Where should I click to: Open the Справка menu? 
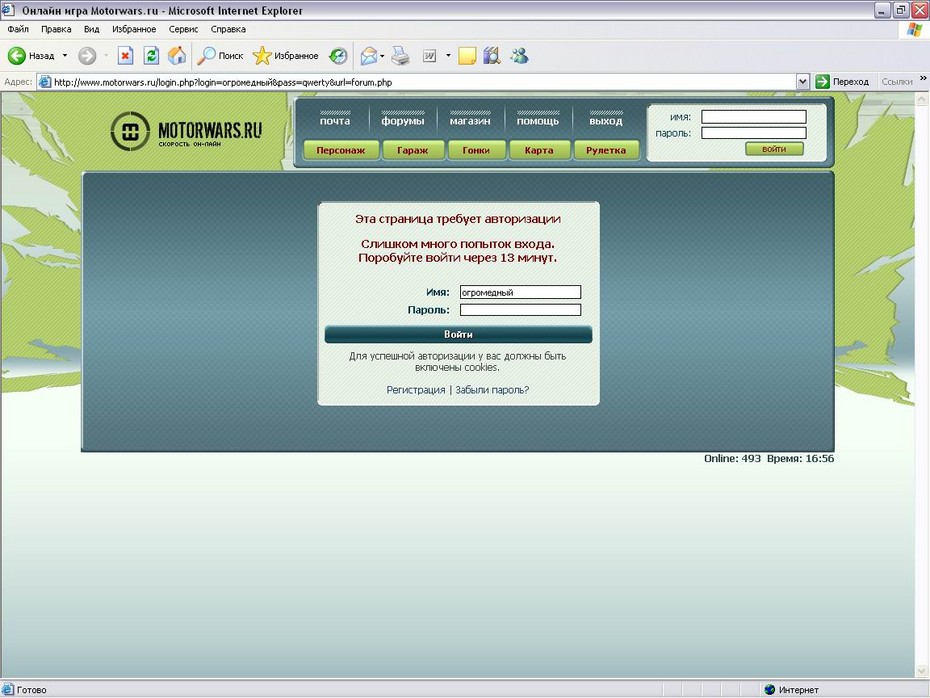[228, 29]
